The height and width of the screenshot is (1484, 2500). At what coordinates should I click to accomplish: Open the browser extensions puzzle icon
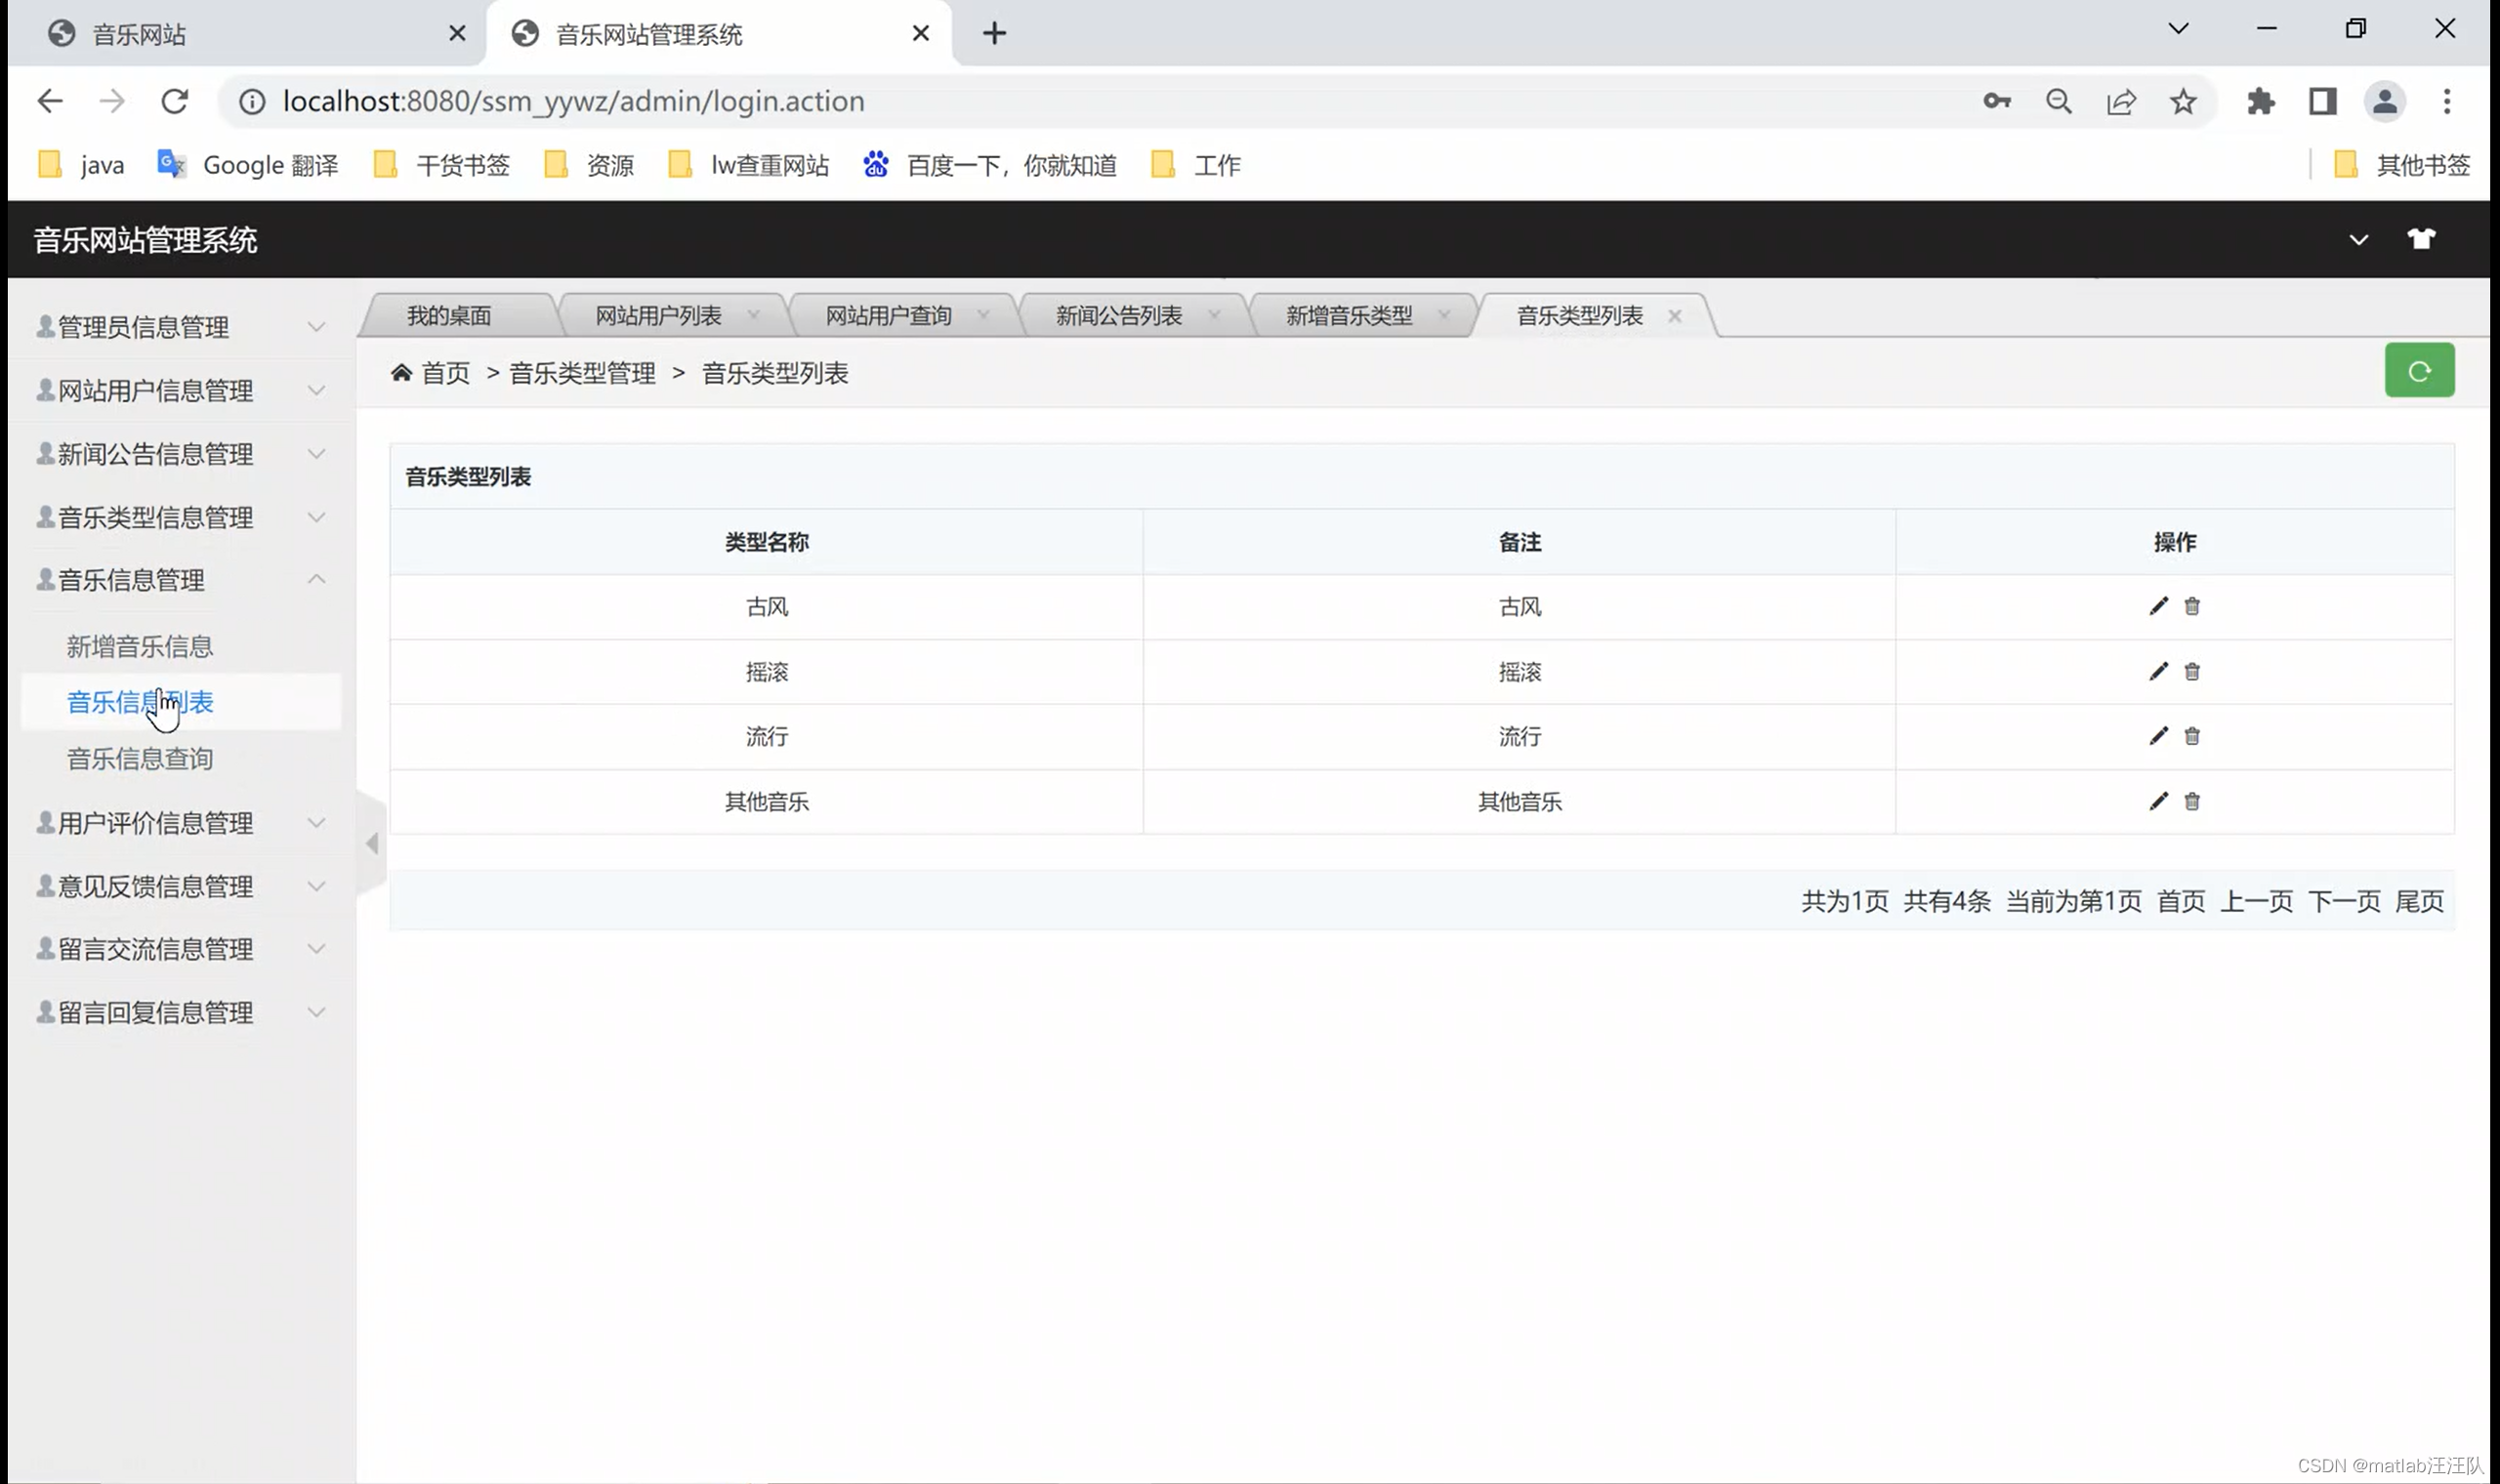(x=2260, y=101)
